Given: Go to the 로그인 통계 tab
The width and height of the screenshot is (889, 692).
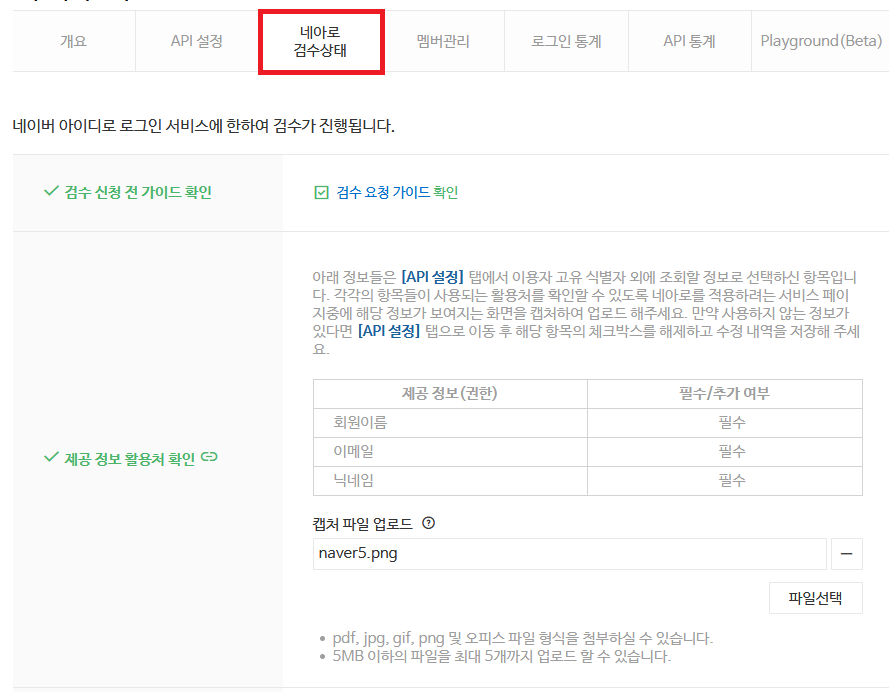Looking at the screenshot, I should tap(566, 41).
